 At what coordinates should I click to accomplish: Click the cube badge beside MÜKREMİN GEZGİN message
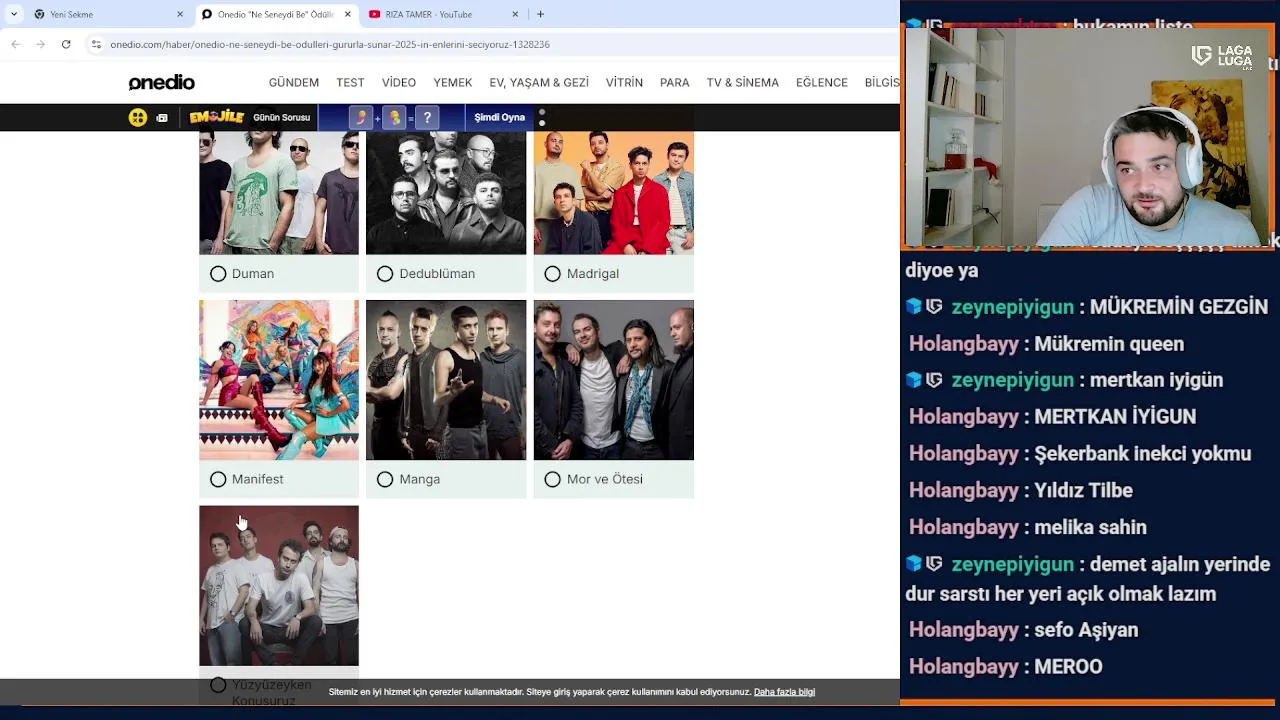tap(913, 307)
